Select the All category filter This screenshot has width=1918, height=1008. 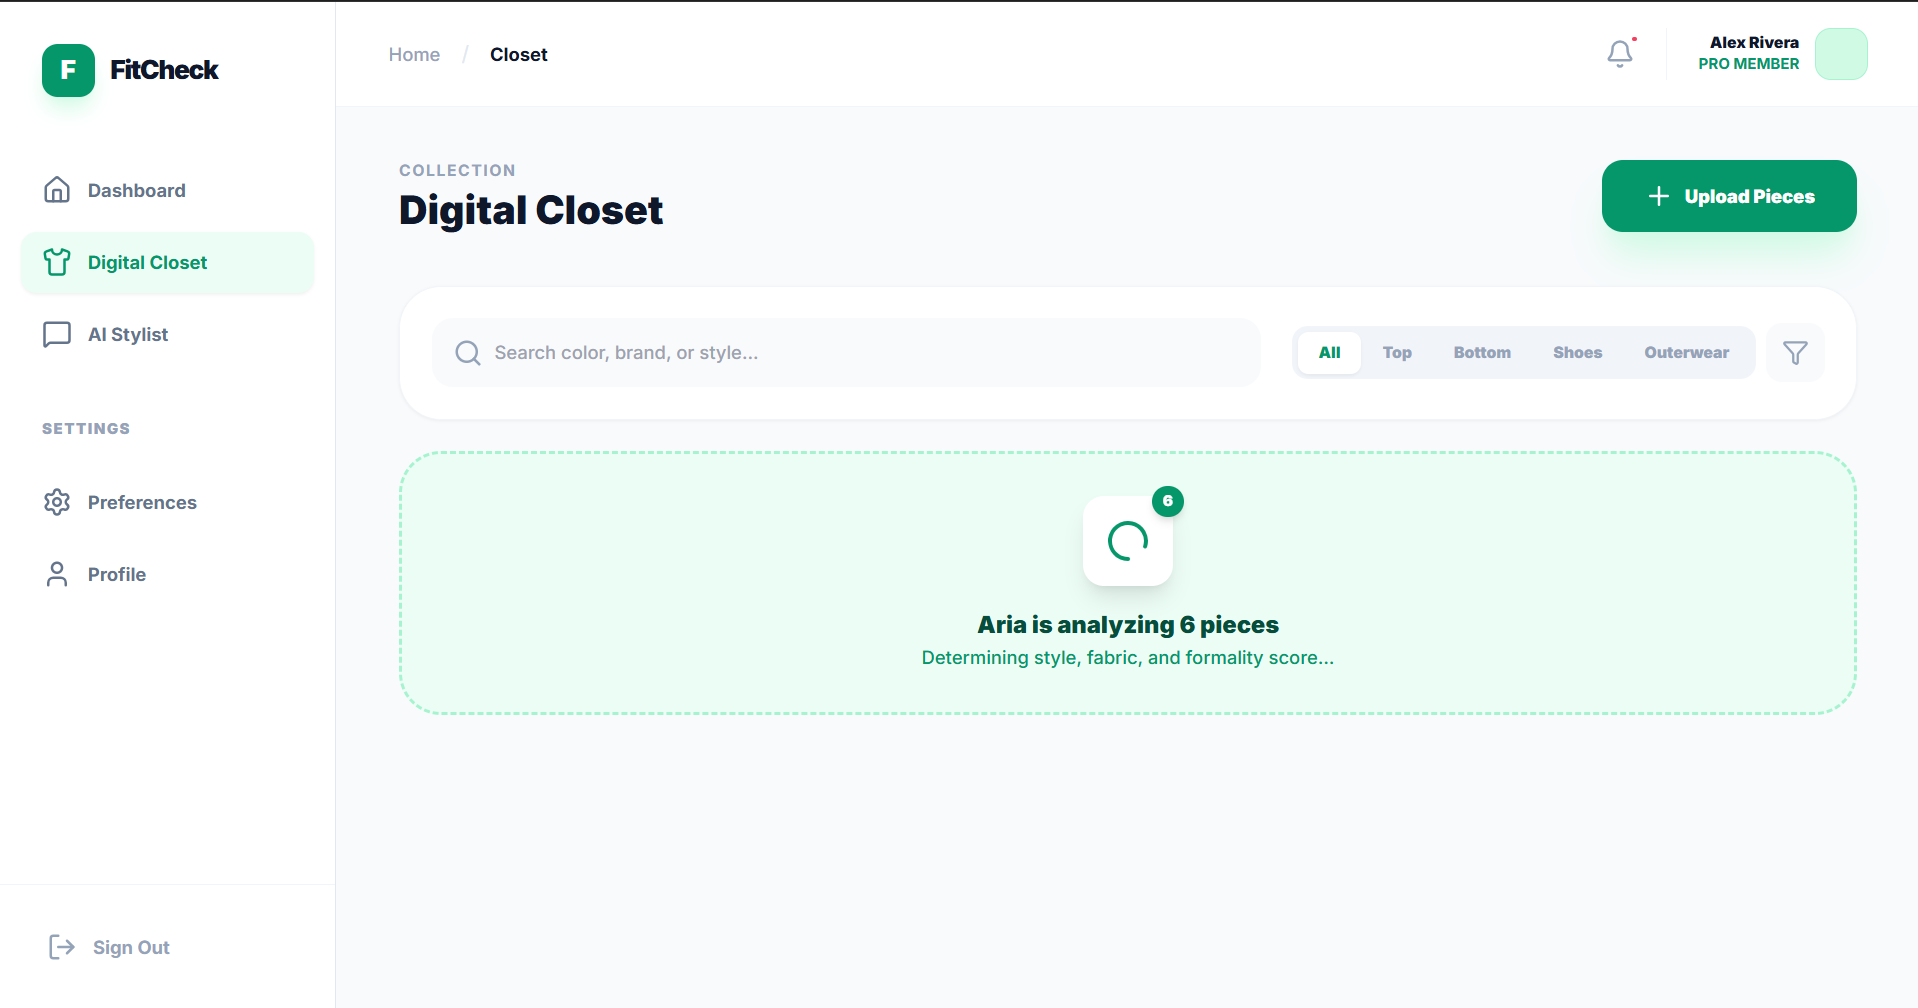(x=1329, y=353)
